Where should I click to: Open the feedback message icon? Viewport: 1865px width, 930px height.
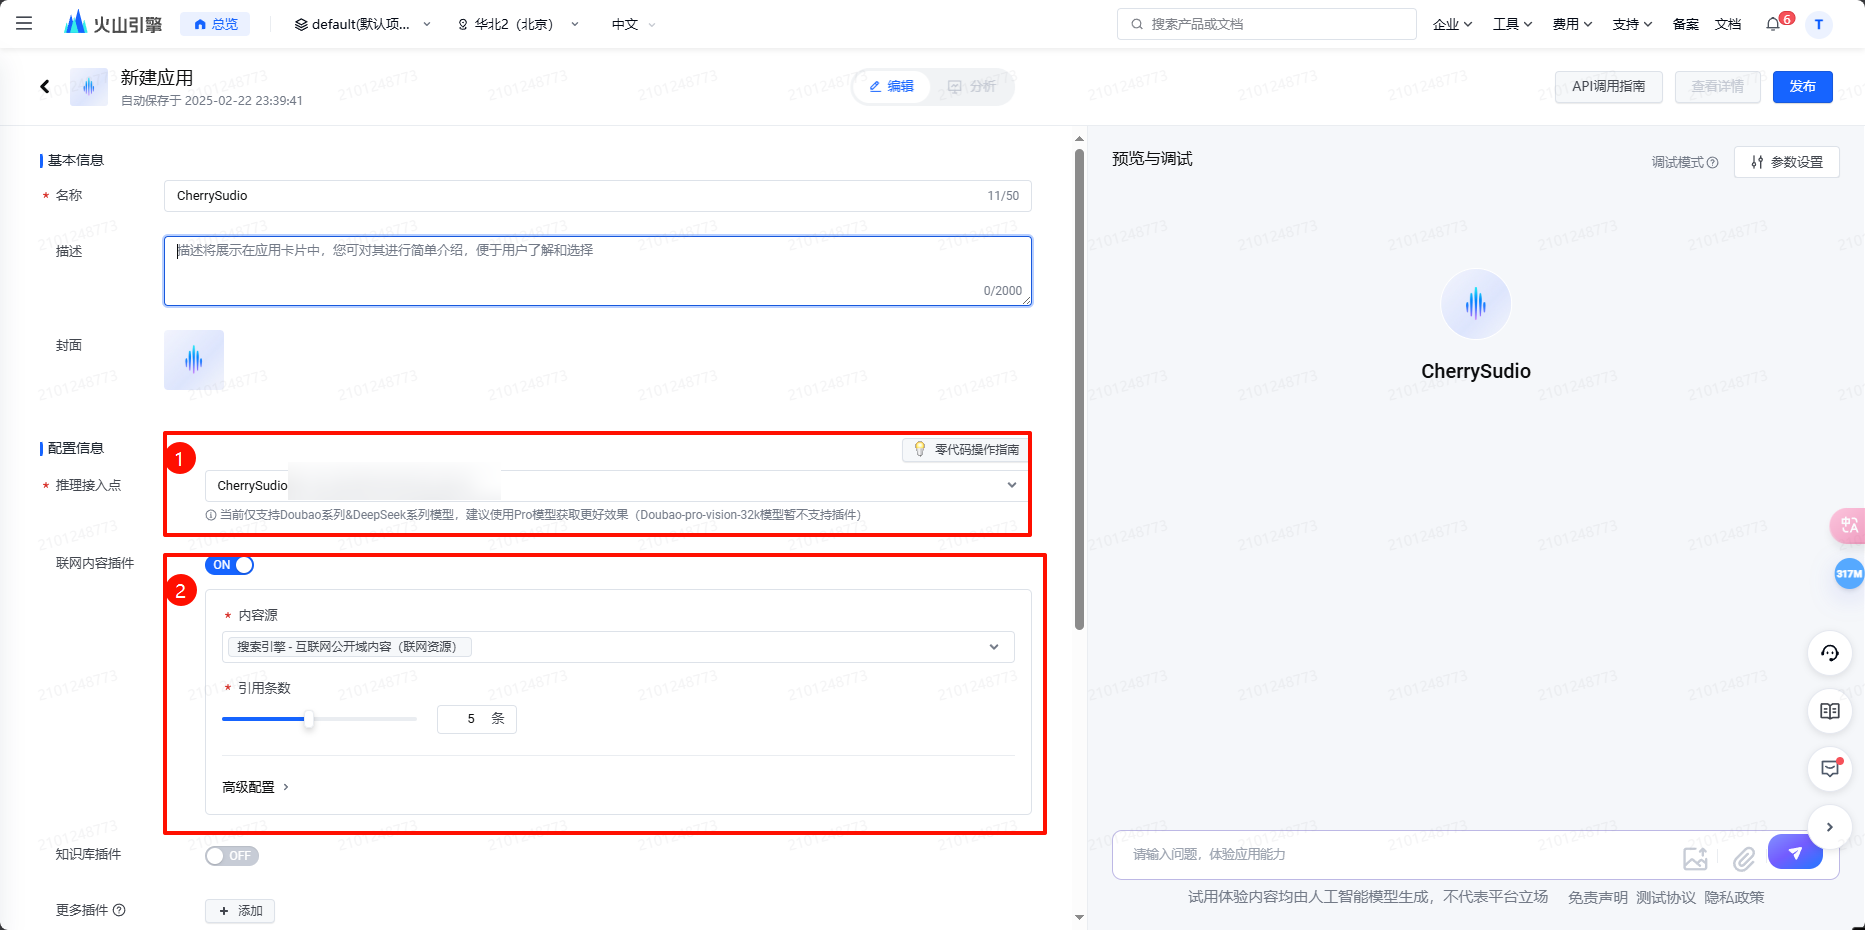tap(1830, 769)
